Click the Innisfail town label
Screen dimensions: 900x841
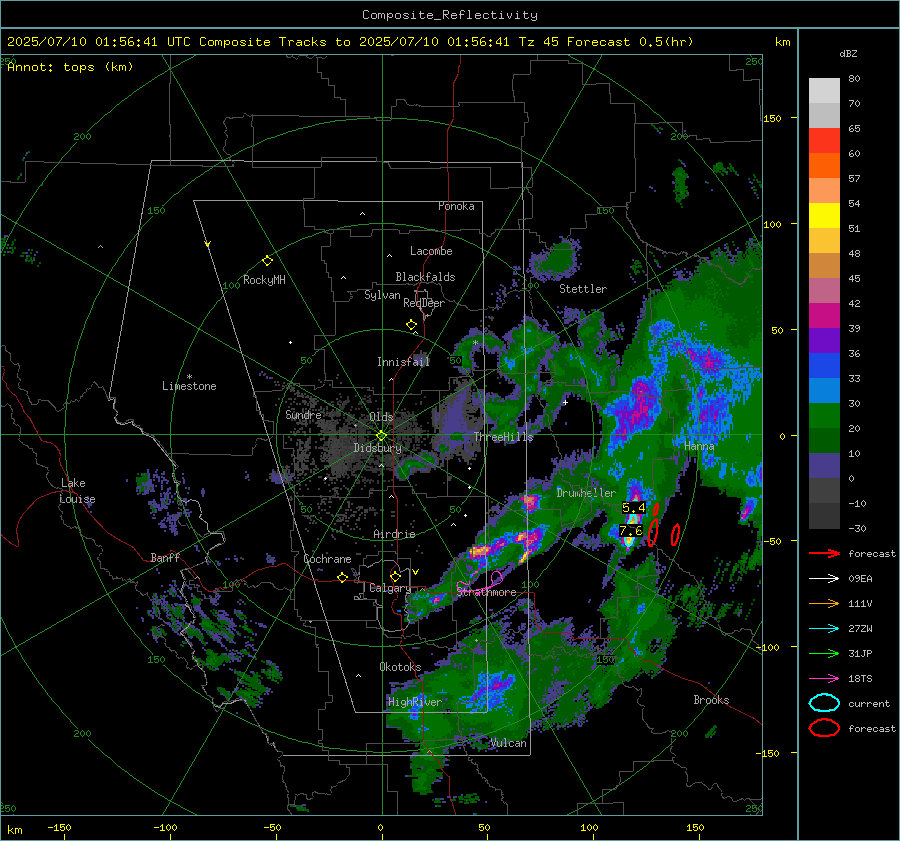tap(404, 362)
